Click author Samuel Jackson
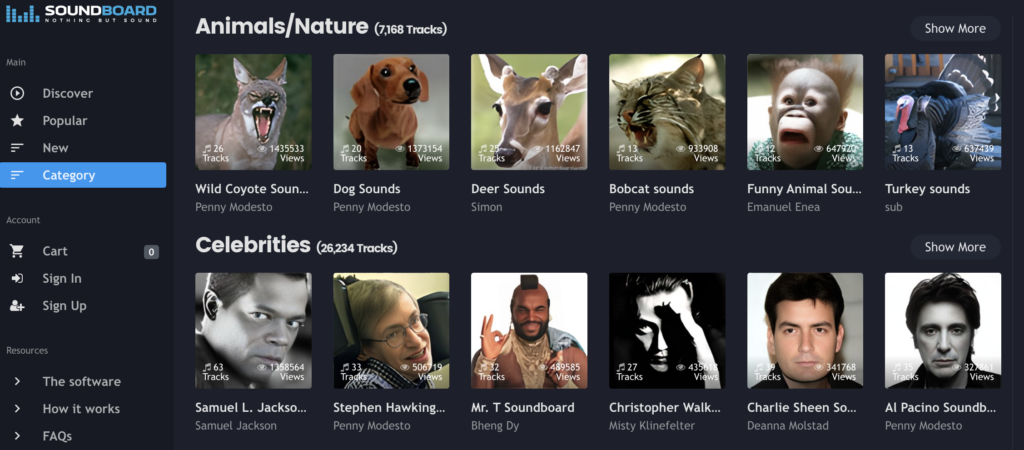This screenshot has height=450, width=1024. pos(236,426)
